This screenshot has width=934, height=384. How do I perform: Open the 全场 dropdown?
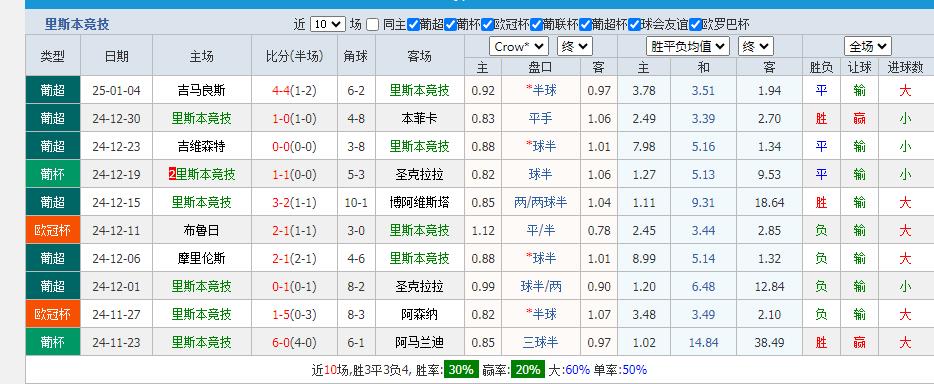(x=868, y=46)
